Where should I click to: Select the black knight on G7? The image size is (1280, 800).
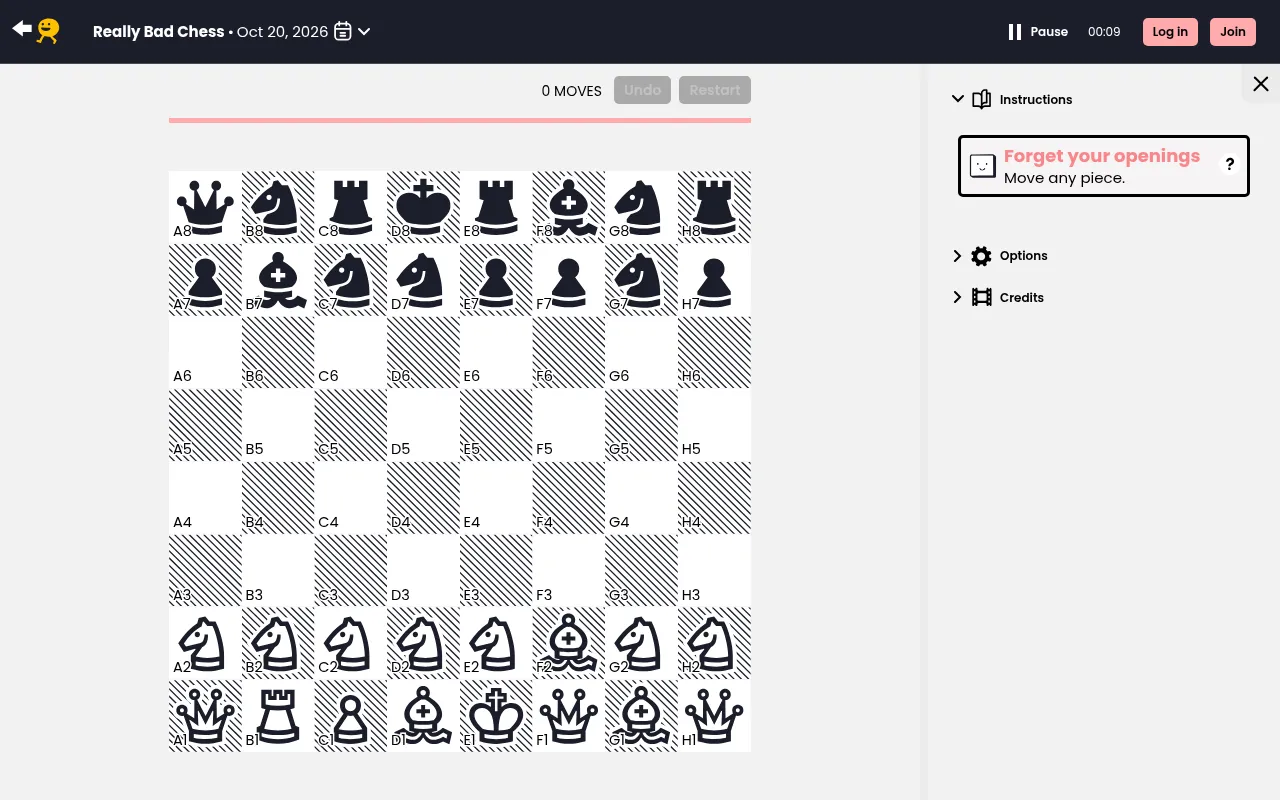pyautogui.click(x=641, y=280)
